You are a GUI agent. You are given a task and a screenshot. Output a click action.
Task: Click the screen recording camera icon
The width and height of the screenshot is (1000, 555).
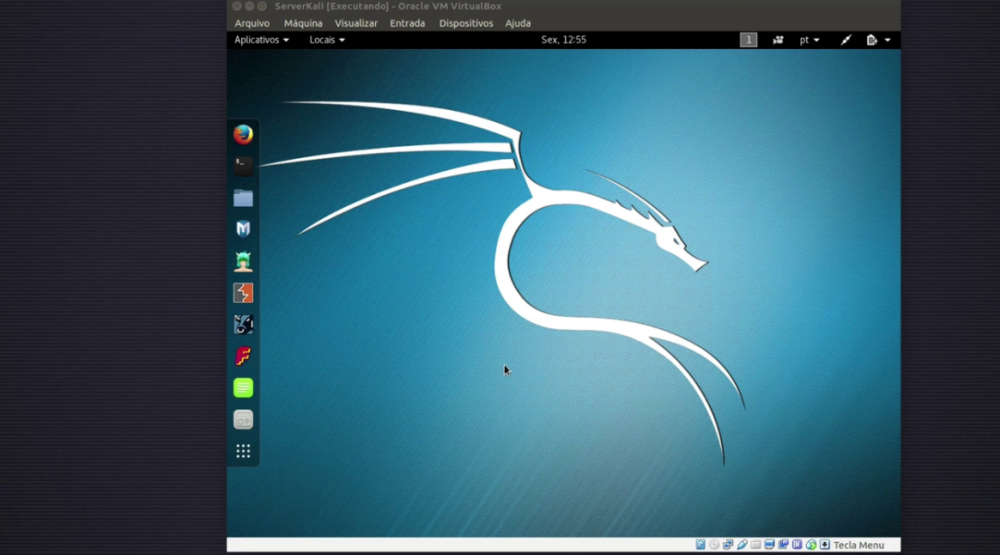tap(778, 40)
